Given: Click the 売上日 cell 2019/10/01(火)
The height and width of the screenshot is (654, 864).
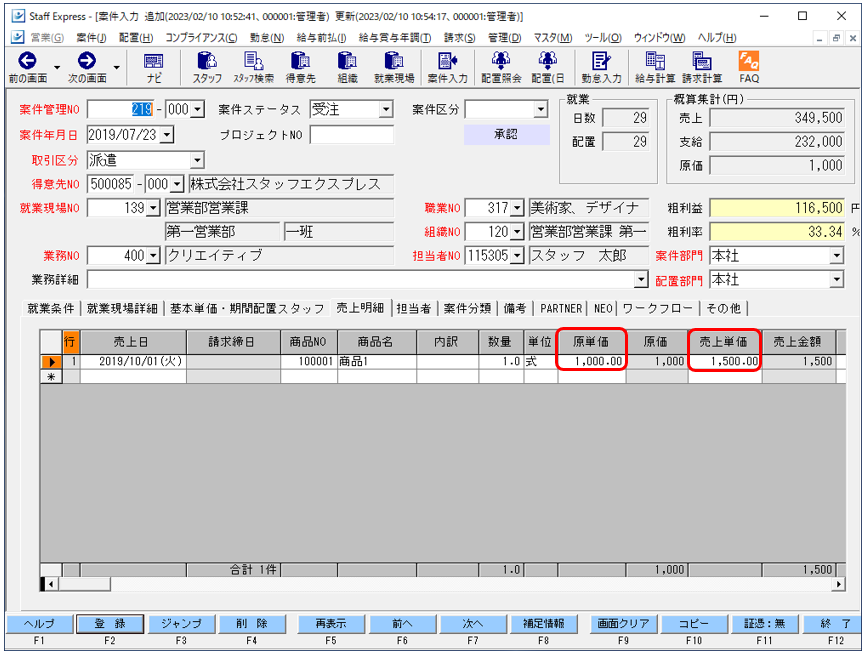Looking at the screenshot, I should pos(133,361).
